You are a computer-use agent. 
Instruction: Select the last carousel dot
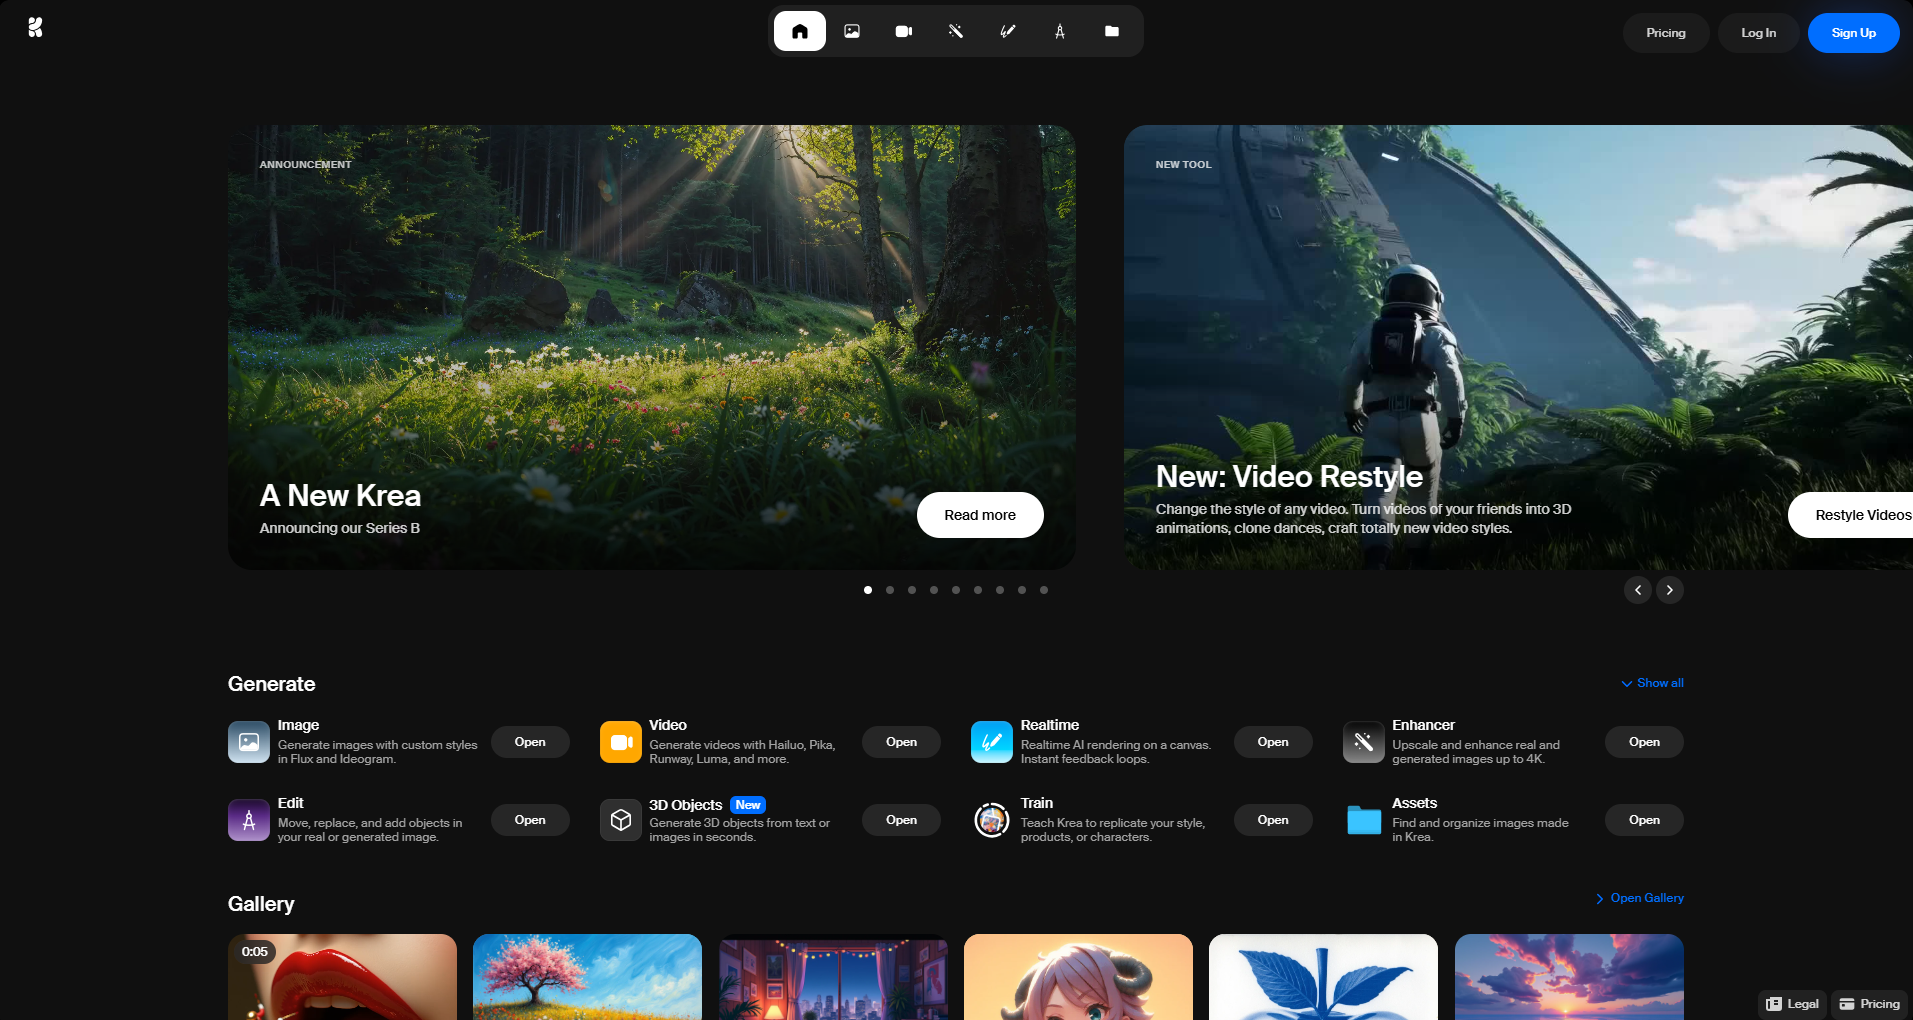1044,590
